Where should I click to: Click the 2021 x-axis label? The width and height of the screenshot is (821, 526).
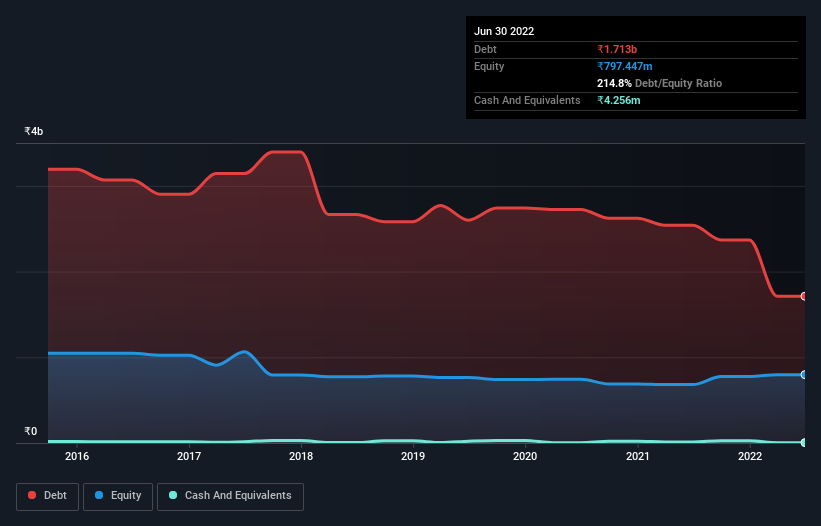(x=638, y=456)
